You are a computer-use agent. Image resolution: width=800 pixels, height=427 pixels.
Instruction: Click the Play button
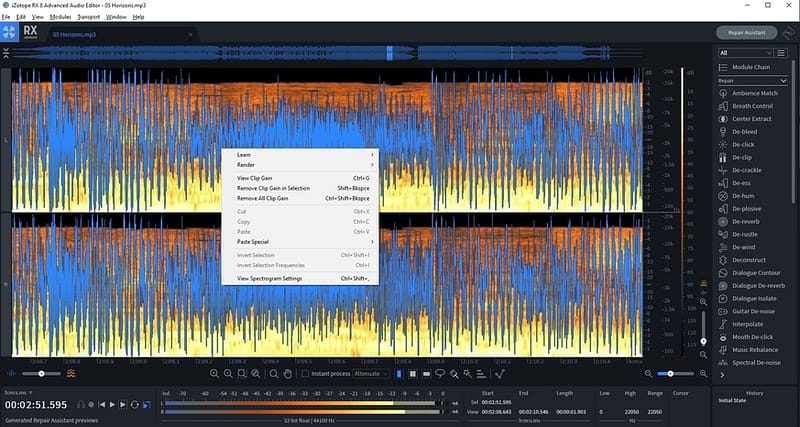[112, 405]
